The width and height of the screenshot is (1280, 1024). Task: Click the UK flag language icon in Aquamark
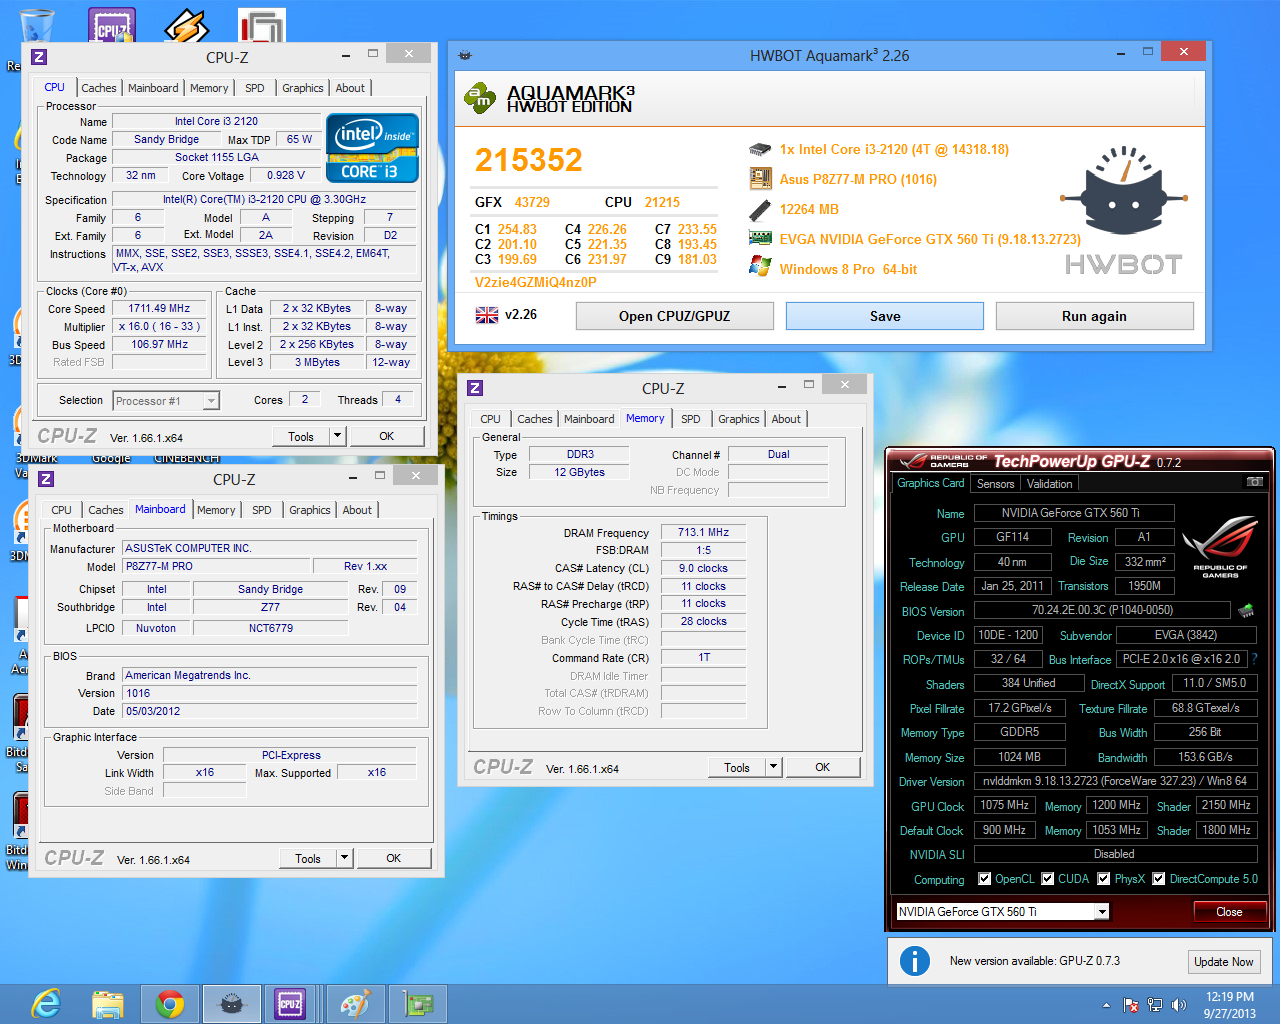tap(487, 315)
